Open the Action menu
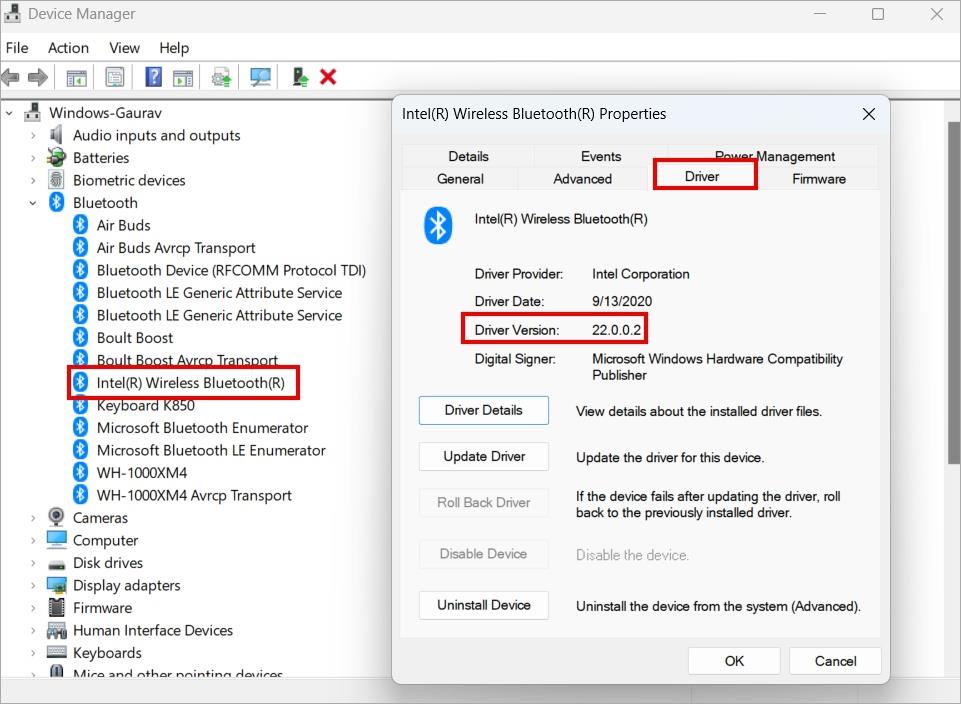 pyautogui.click(x=69, y=48)
